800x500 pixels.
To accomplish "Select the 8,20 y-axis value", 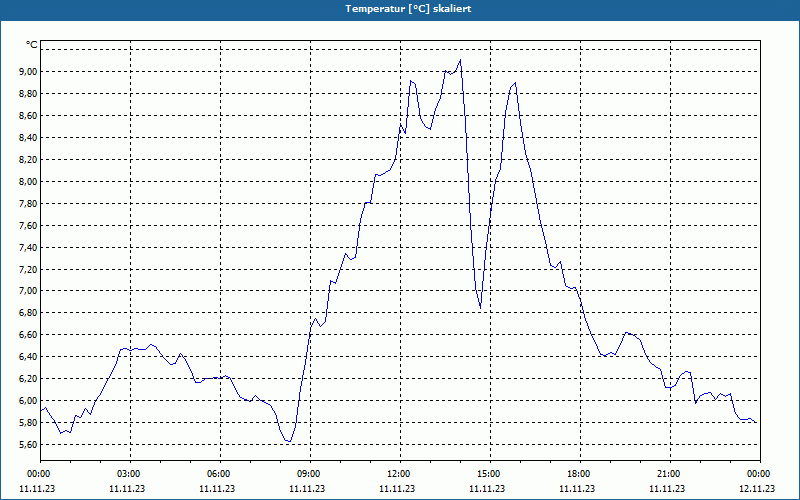I will [x=28, y=160].
